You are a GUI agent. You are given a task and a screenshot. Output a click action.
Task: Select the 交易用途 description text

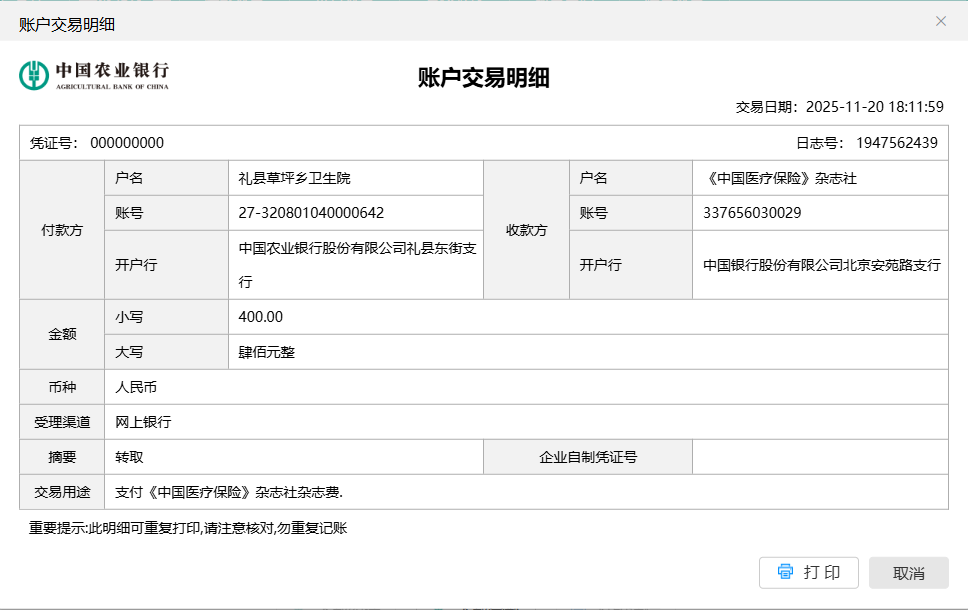coord(229,492)
